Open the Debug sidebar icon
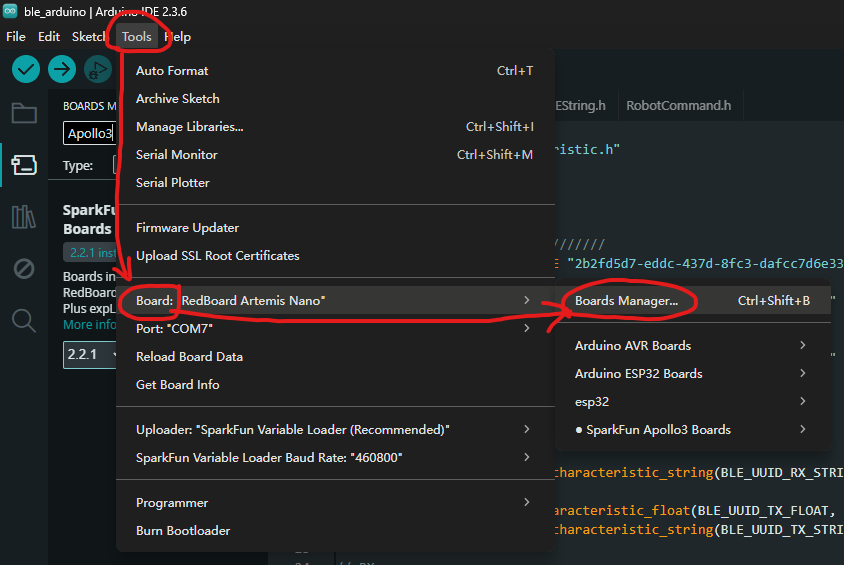The height and width of the screenshot is (565, 844). click(x=24, y=269)
